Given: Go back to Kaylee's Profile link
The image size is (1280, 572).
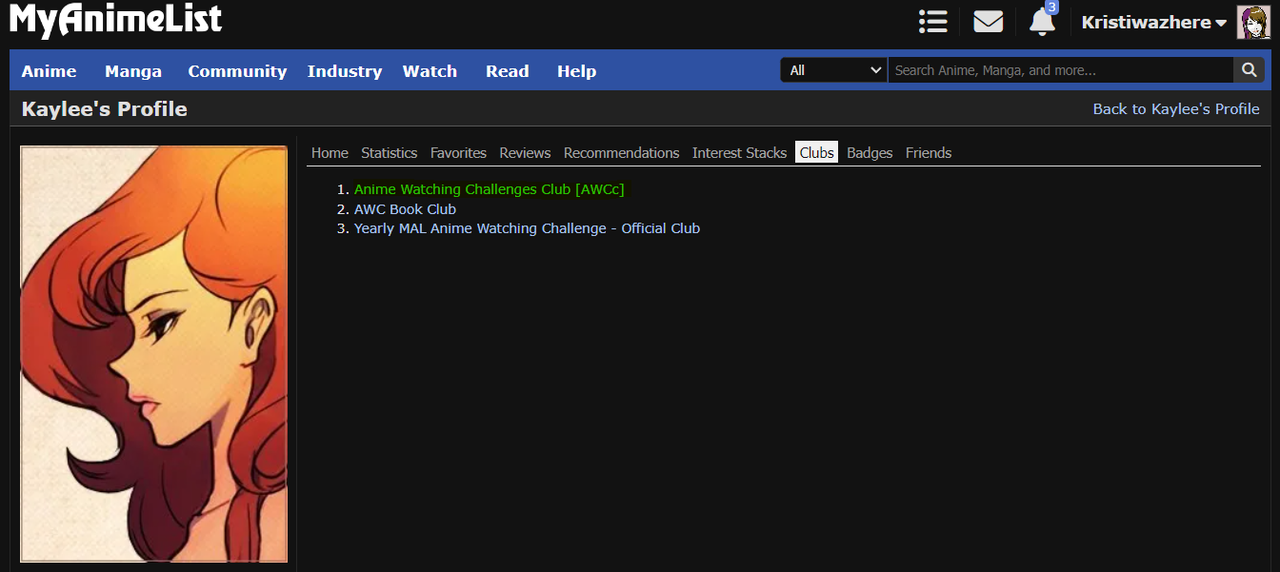Looking at the screenshot, I should 1176,109.
